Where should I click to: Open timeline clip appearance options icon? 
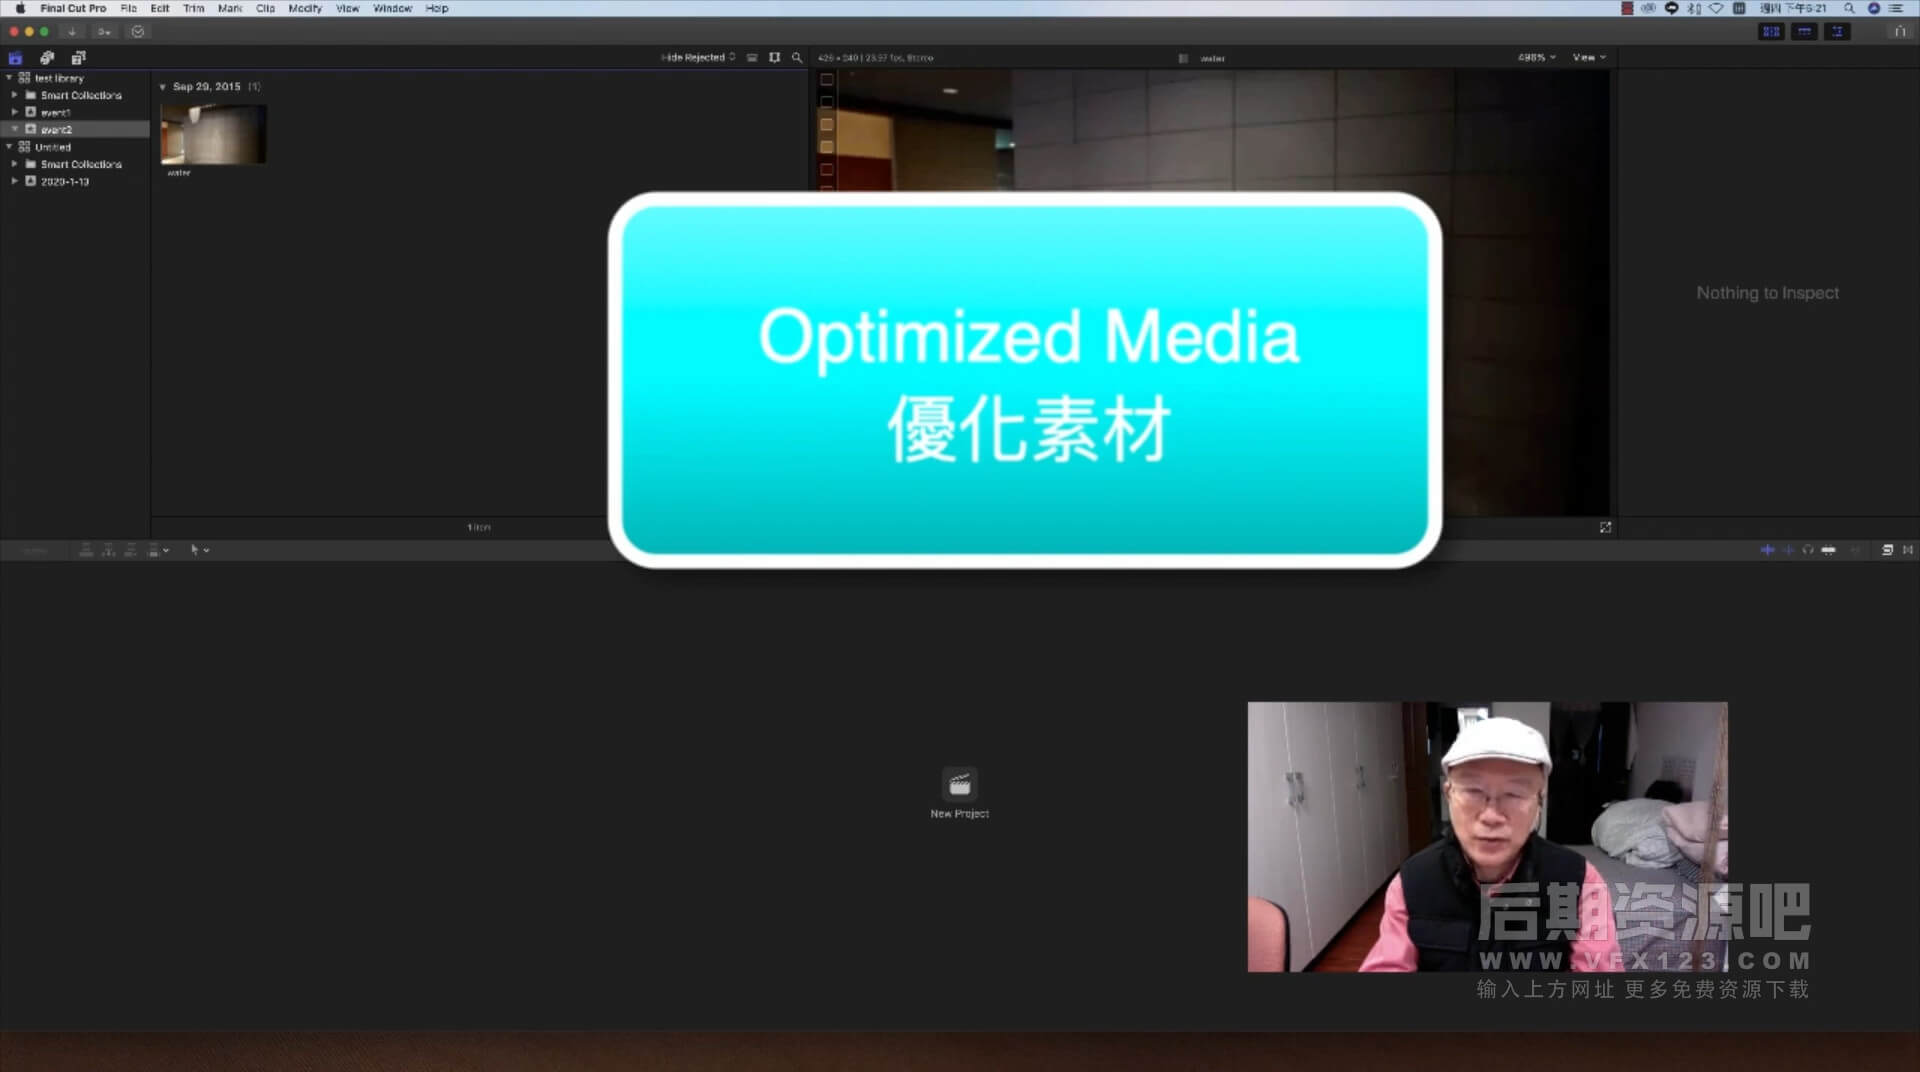(x=1856, y=550)
